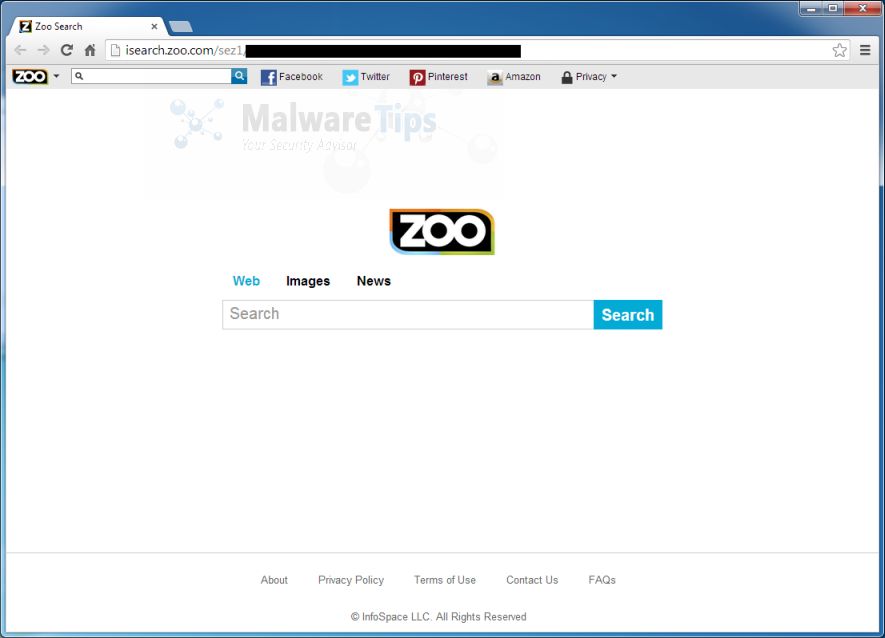Bookmark this page with the star icon
Image resolution: width=885 pixels, height=638 pixels.
[839, 50]
